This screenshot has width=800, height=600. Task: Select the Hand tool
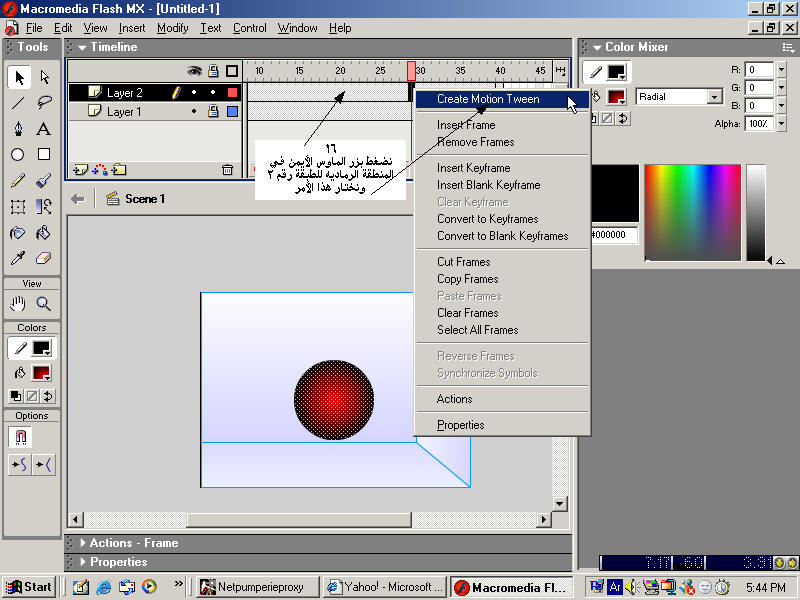click(18, 304)
